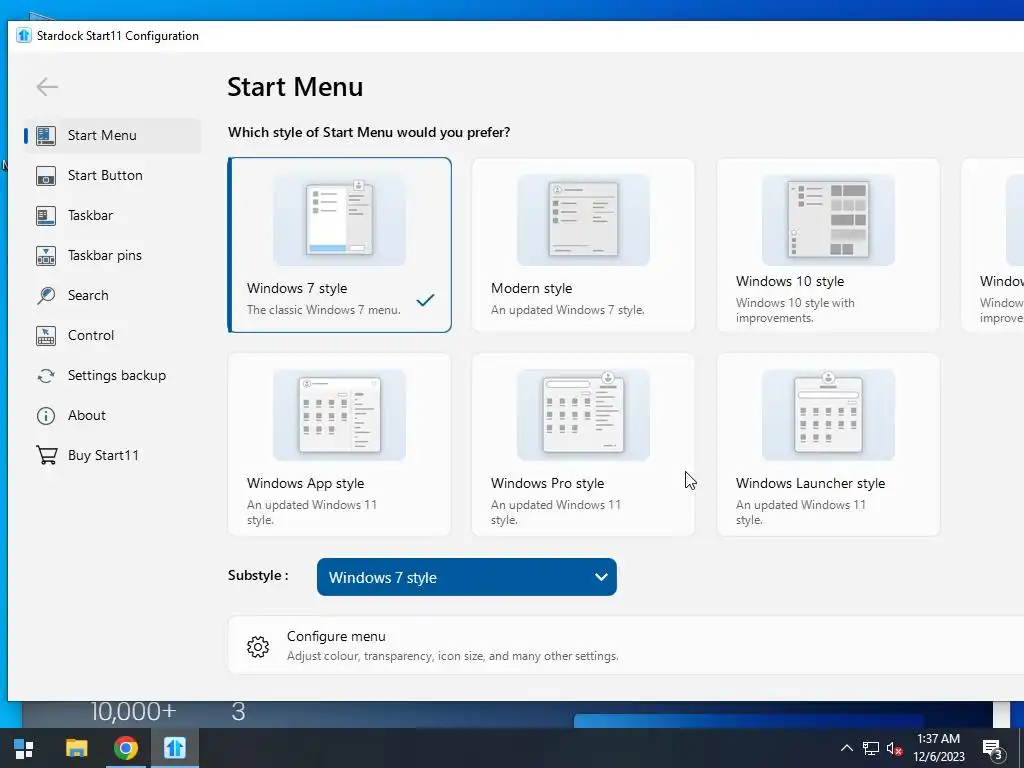
Task: Click the Search magnifier sidebar icon
Action: pyautogui.click(x=46, y=295)
